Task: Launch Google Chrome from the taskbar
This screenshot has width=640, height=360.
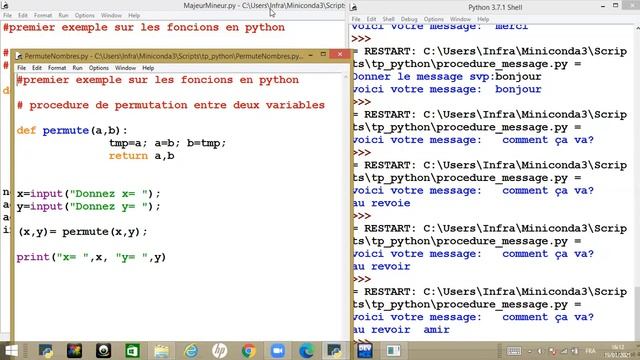Action: [249, 351]
